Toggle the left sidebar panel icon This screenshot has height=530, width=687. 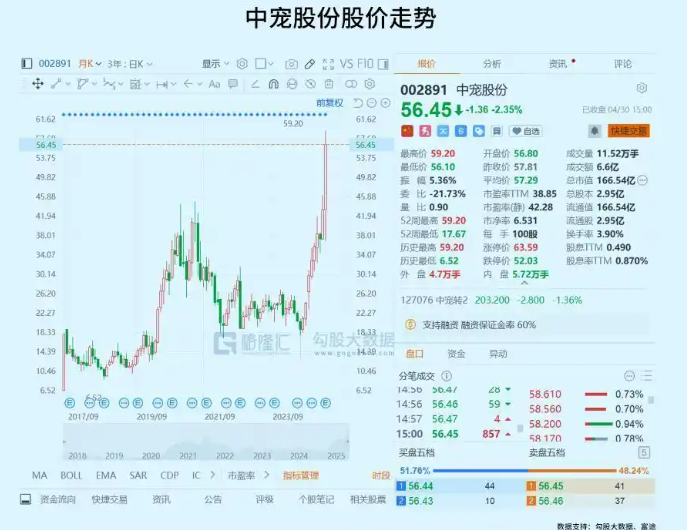(26, 64)
